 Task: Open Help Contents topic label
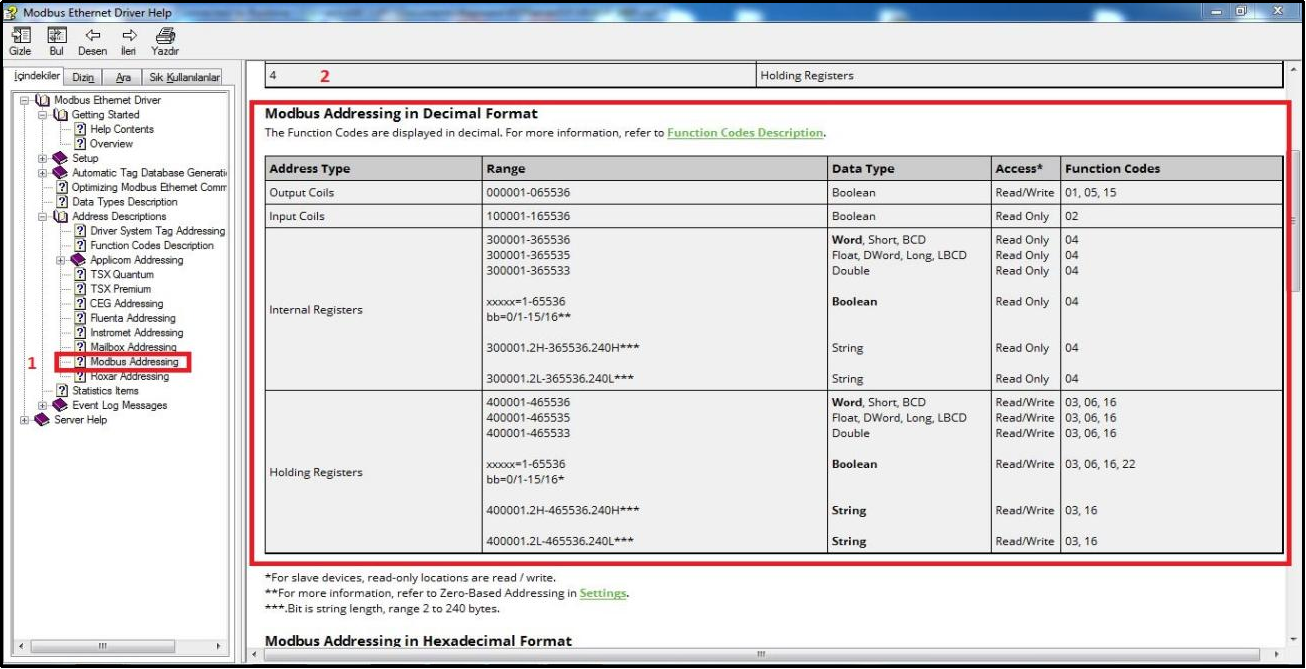[122, 129]
